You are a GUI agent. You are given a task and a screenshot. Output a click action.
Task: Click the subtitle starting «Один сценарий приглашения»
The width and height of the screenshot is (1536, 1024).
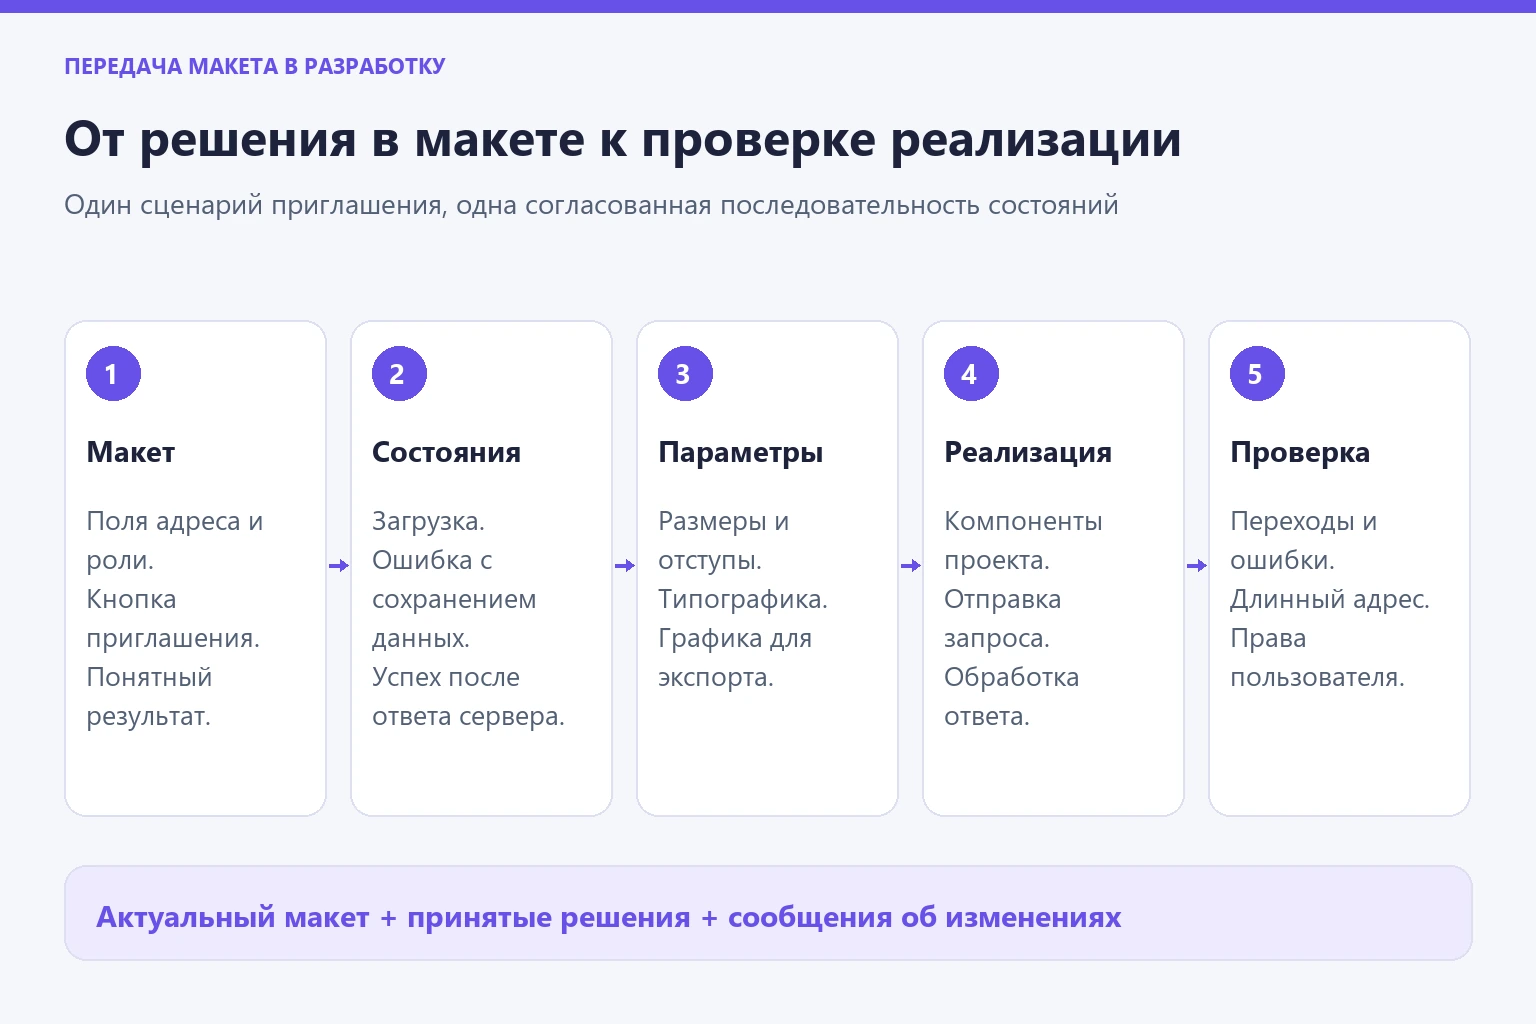(x=591, y=206)
